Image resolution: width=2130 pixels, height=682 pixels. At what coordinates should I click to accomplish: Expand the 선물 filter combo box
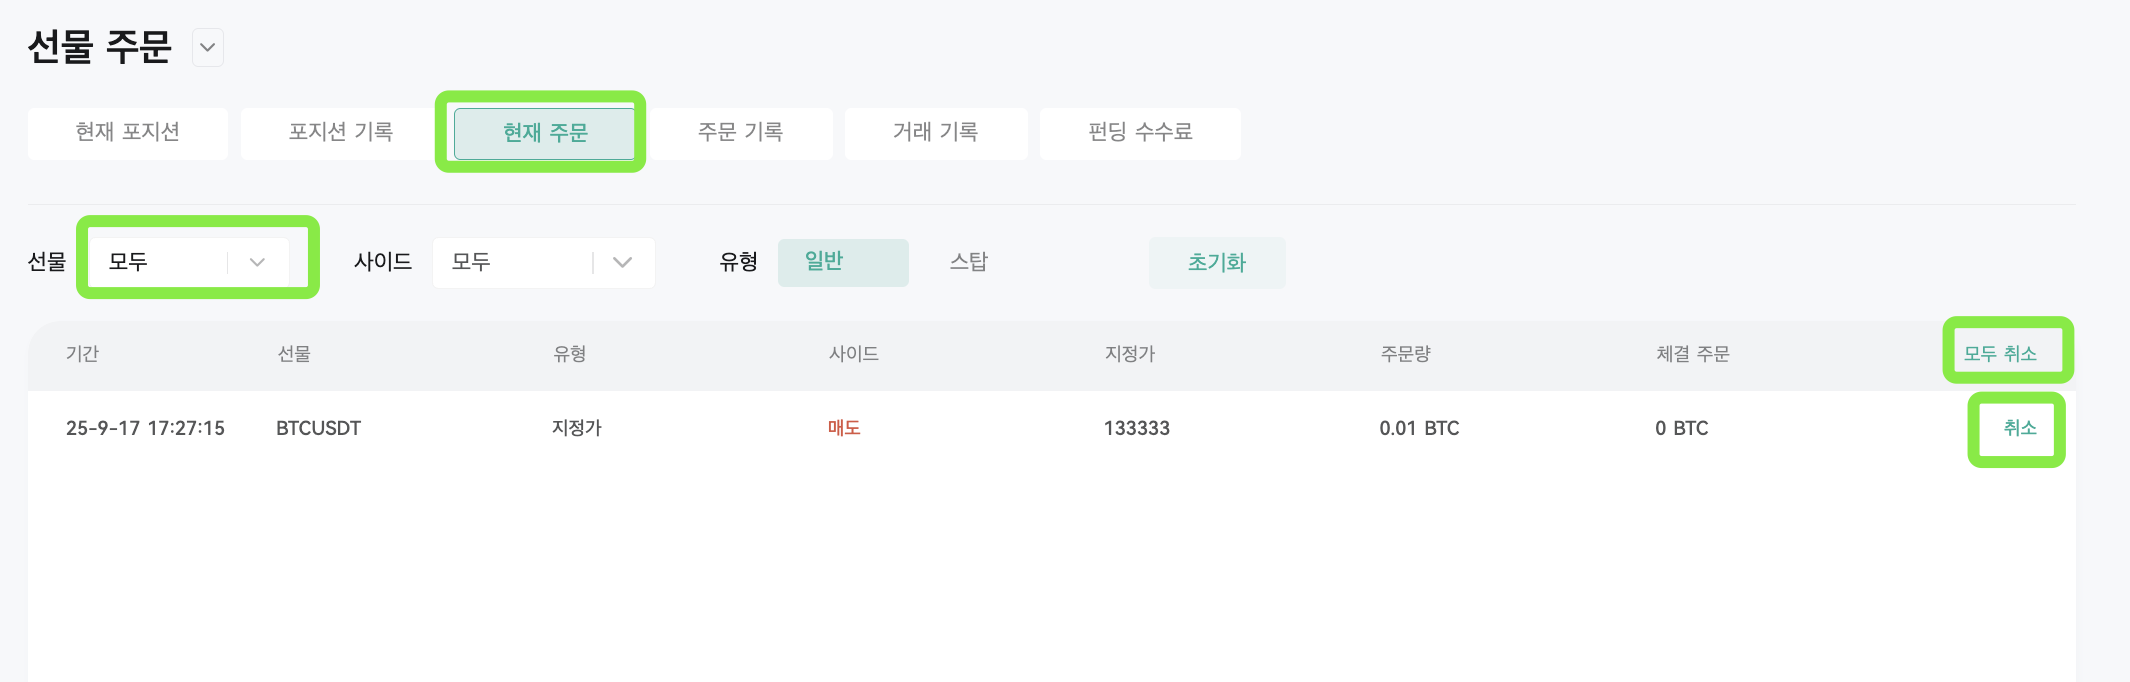coord(190,262)
